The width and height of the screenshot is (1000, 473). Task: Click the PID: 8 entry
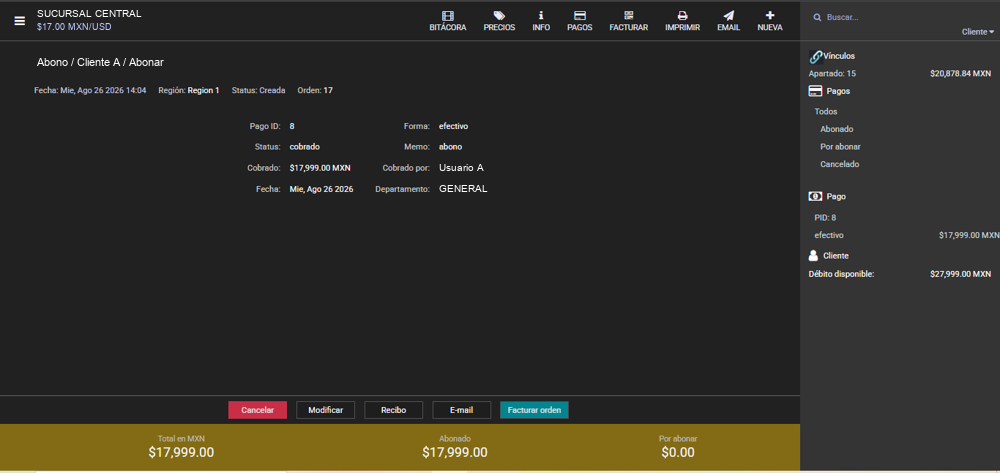point(825,217)
